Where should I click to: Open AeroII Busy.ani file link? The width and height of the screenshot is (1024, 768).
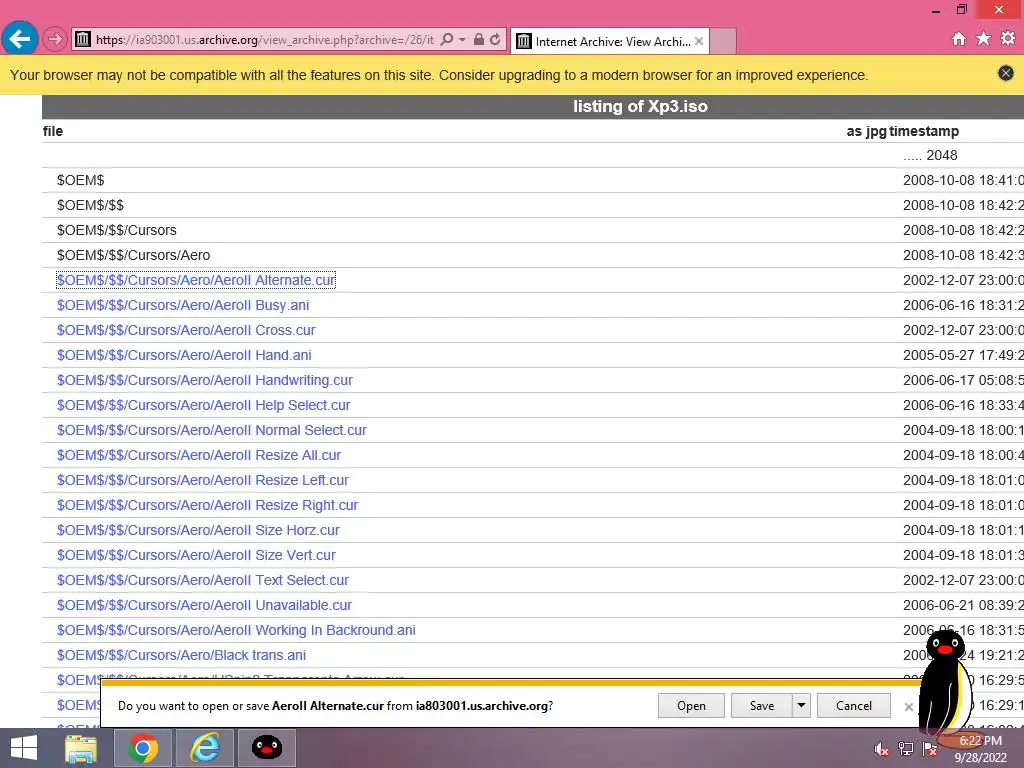click(x=183, y=305)
